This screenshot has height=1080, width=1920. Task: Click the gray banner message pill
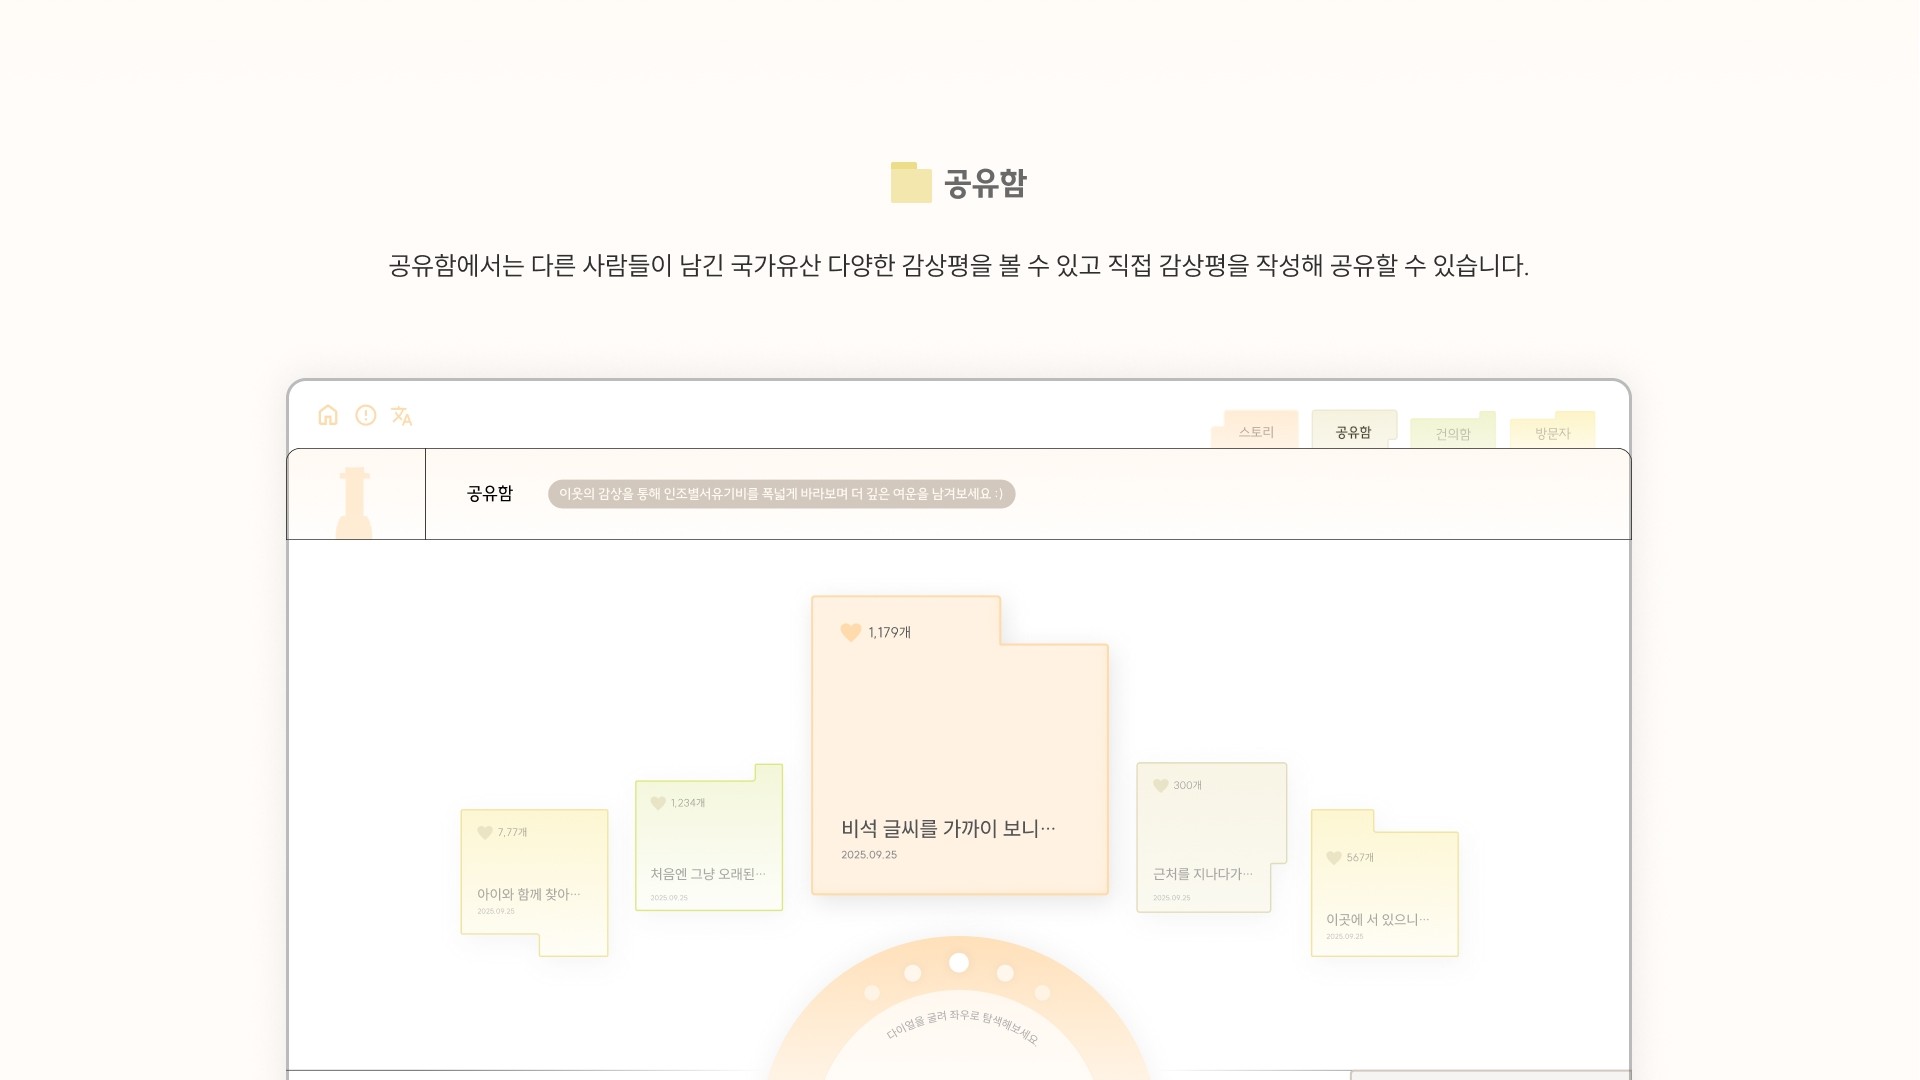tap(781, 494)
